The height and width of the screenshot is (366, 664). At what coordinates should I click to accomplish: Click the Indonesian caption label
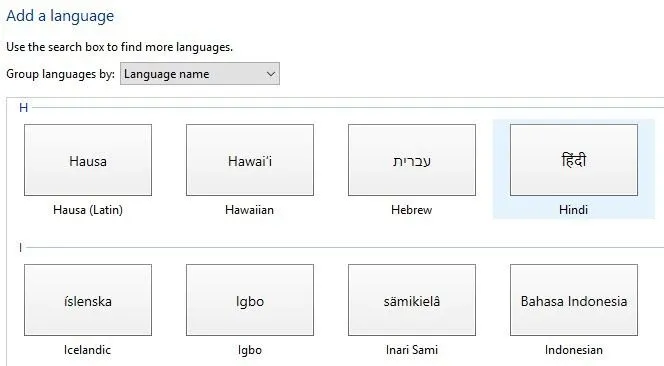(574, 350)
